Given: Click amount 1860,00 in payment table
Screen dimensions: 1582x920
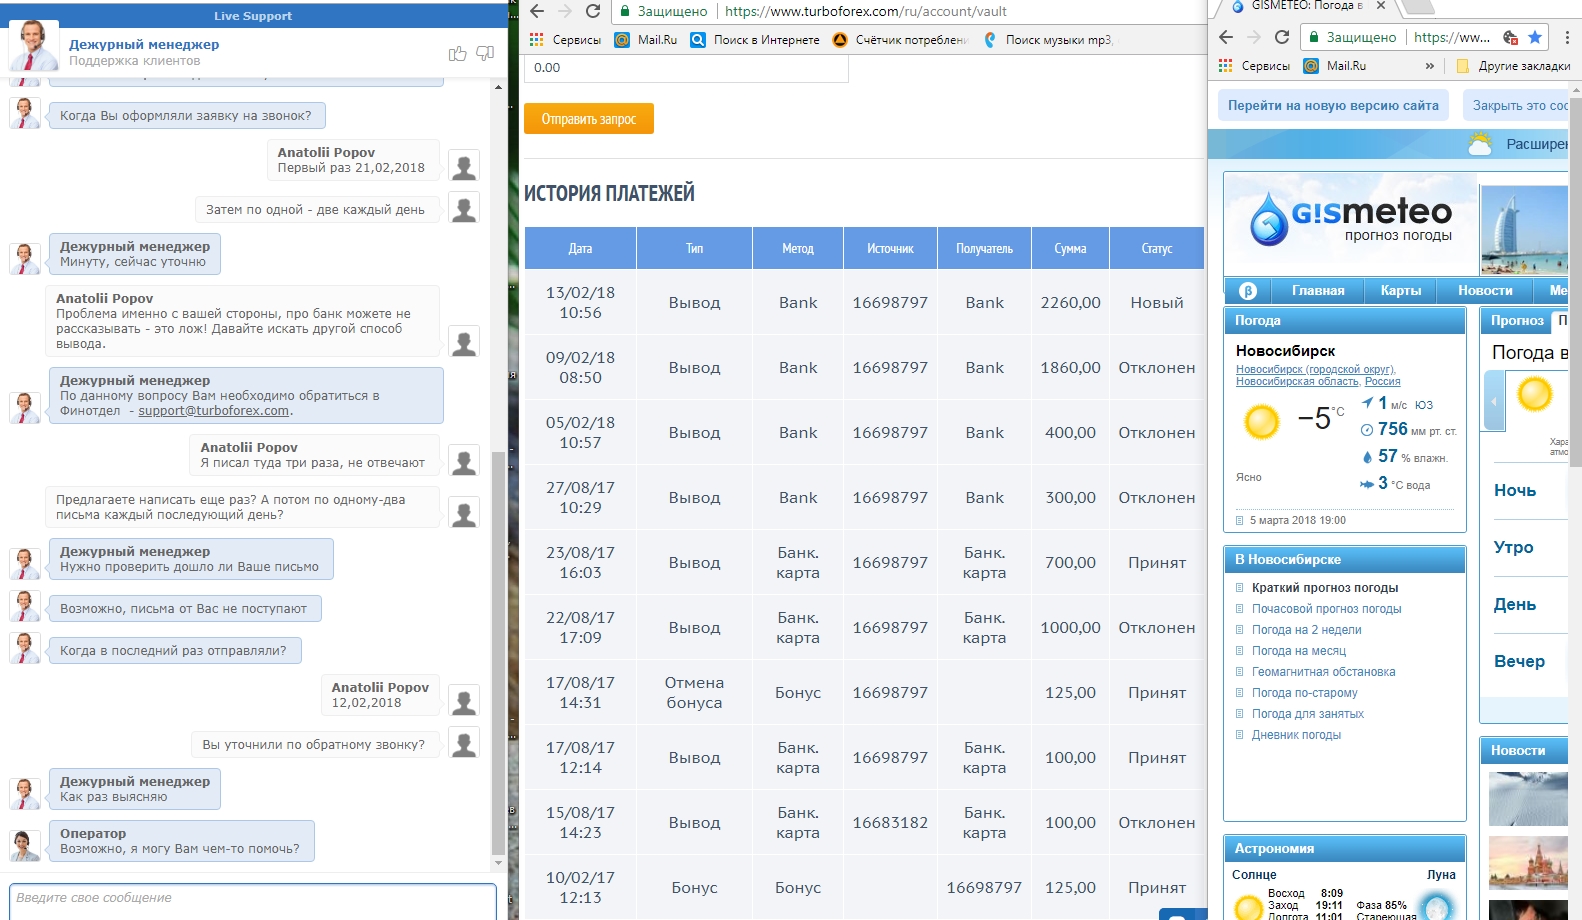Looking at the screenshot, I should 1070,368.
